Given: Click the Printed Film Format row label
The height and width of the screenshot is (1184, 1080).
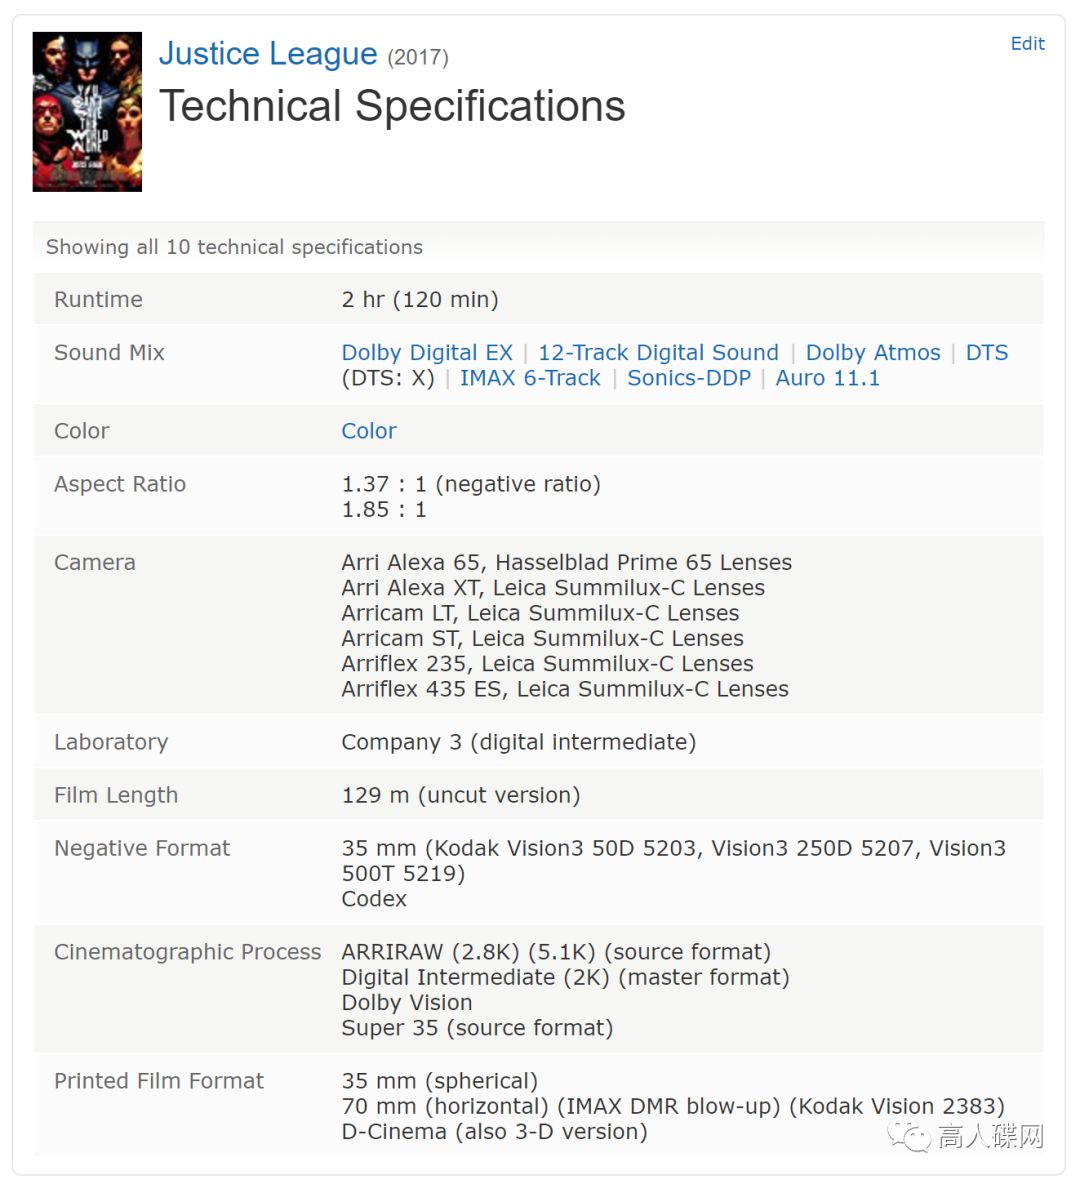Looking at the screenshot, I should [x=159, y=1081].
